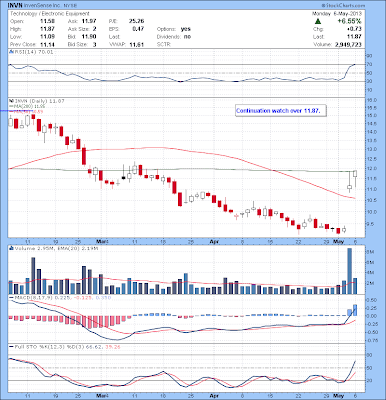Click the 11.87 value in the High row
This screenshot has height=400, width=386.
[47, 29]
